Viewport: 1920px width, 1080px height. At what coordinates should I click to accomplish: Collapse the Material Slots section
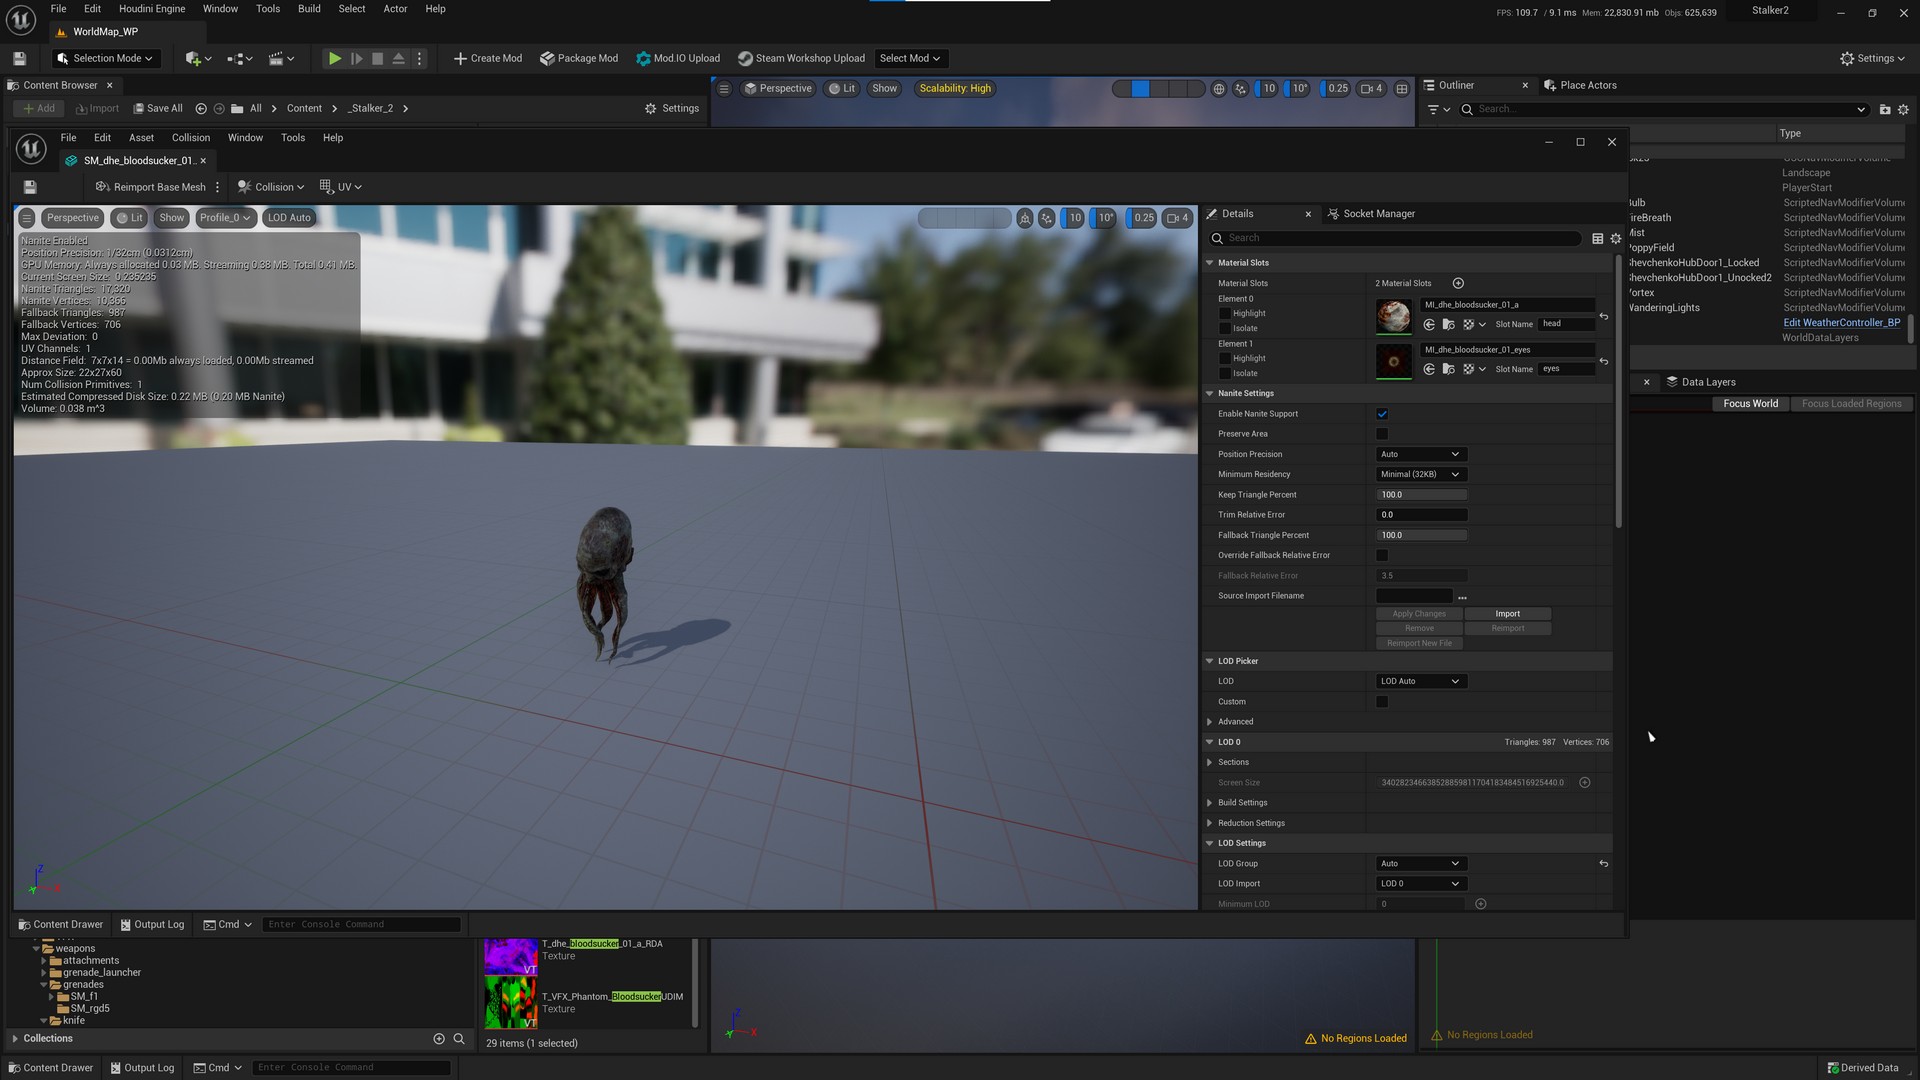(x=1210, y=263)
